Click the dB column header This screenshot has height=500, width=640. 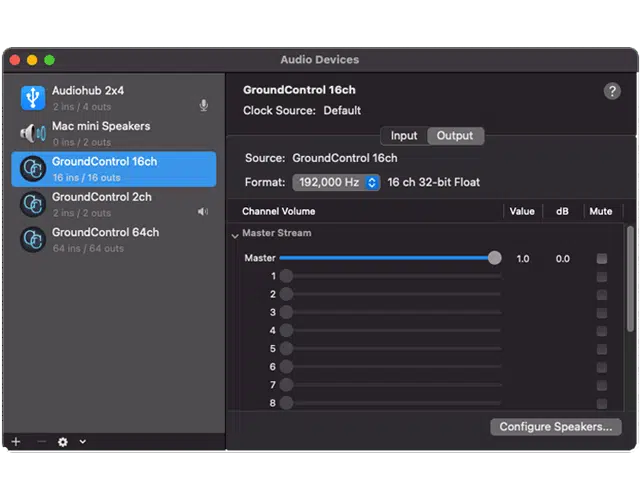point(562,211)
